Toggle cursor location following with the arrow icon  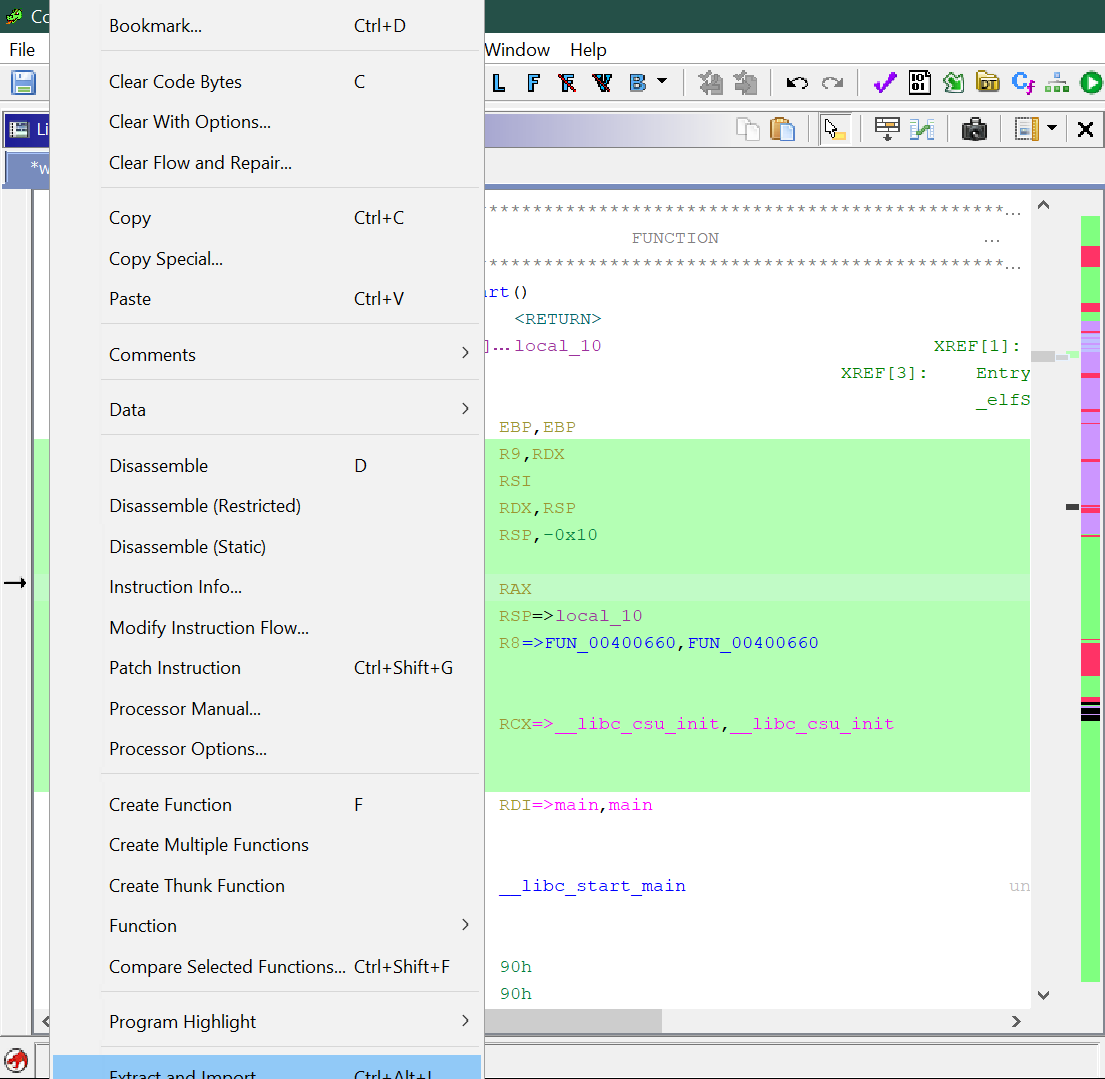835,129
